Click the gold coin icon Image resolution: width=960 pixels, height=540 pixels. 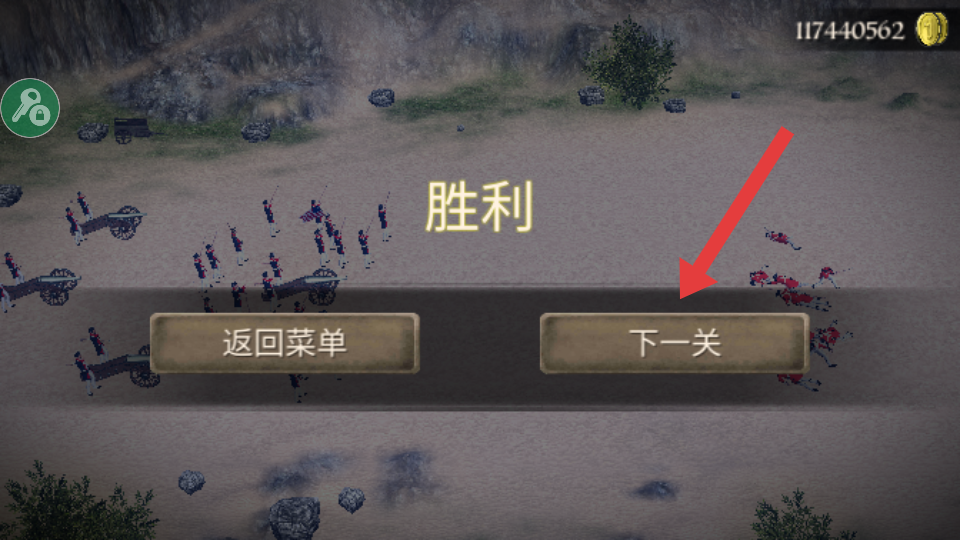[931, 29]
